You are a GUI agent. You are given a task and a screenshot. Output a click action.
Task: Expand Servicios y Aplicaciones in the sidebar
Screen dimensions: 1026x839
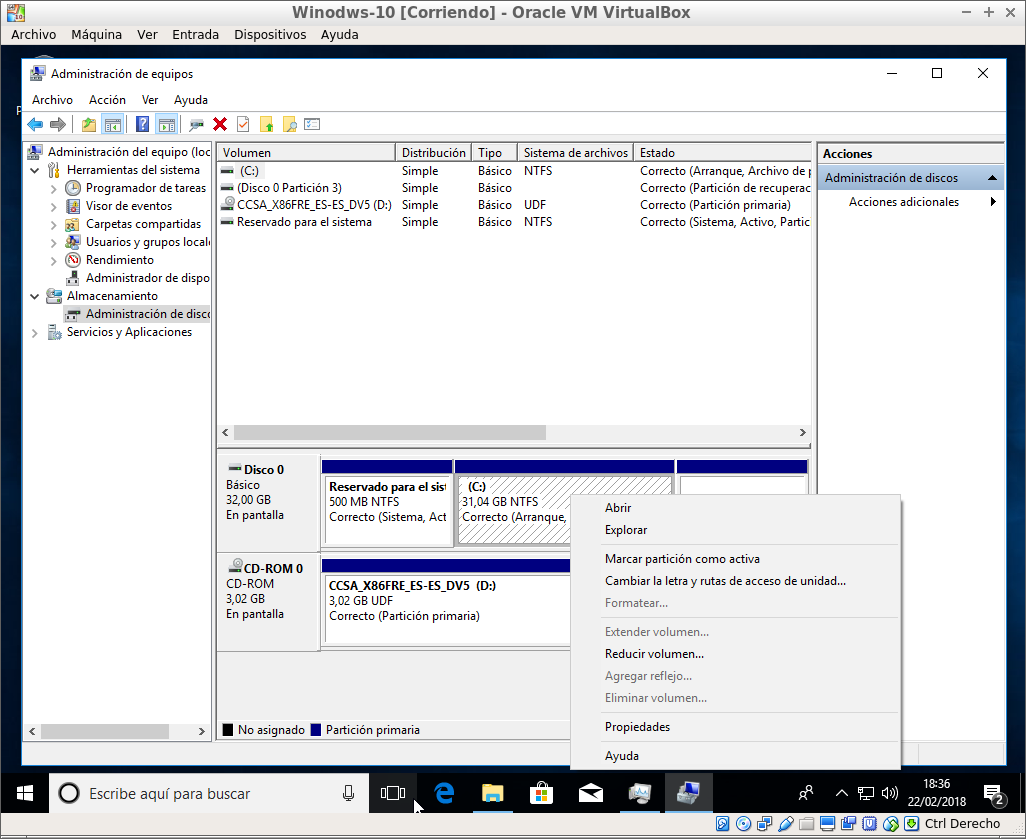click(x=34, y=331)
